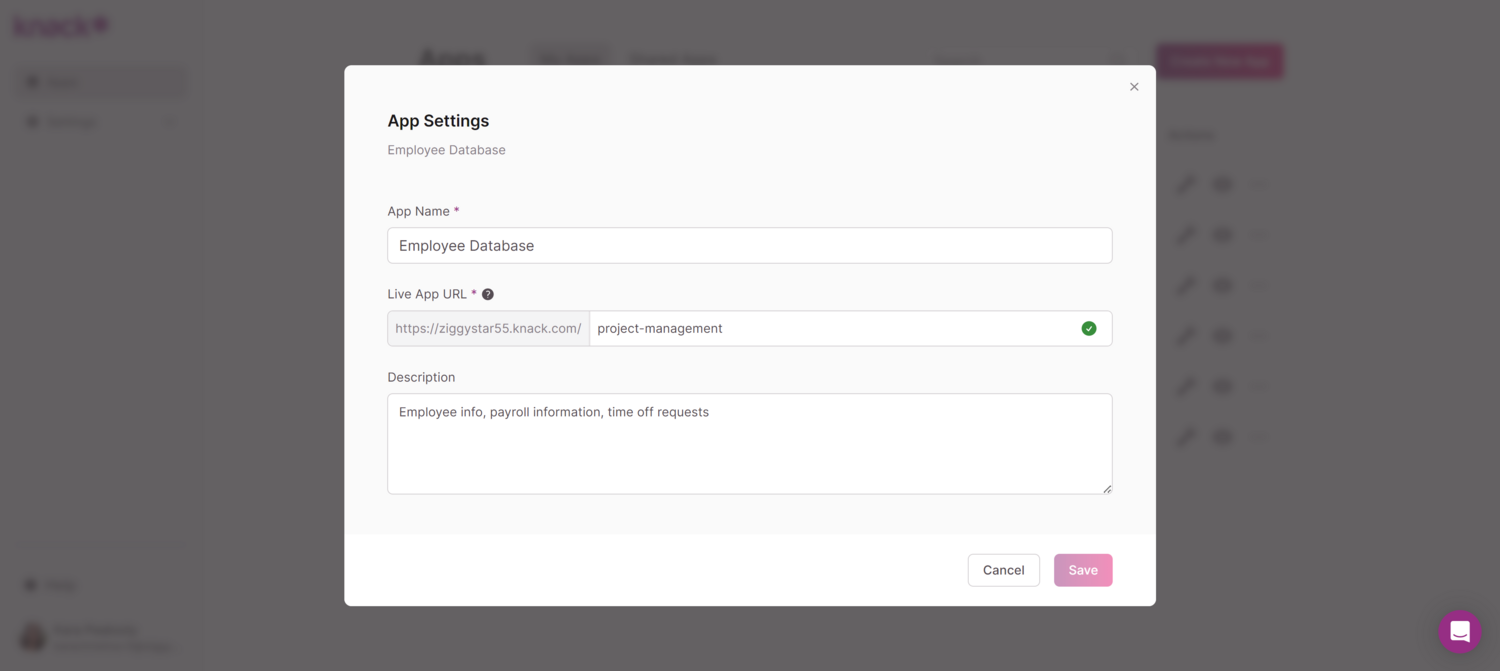Save the app settings

point(1082,570)
